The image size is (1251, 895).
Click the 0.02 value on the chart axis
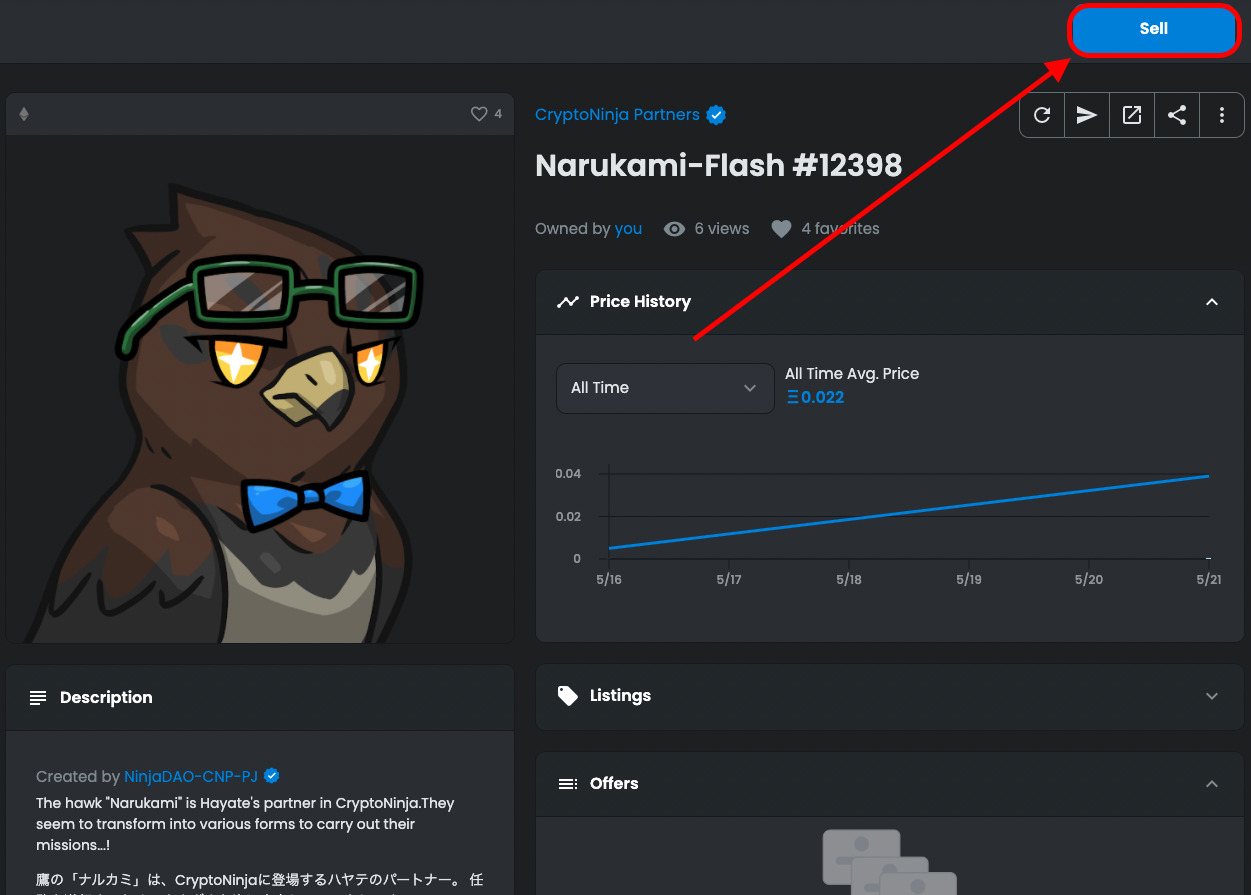pyautogui.click(x=568, y=517)
